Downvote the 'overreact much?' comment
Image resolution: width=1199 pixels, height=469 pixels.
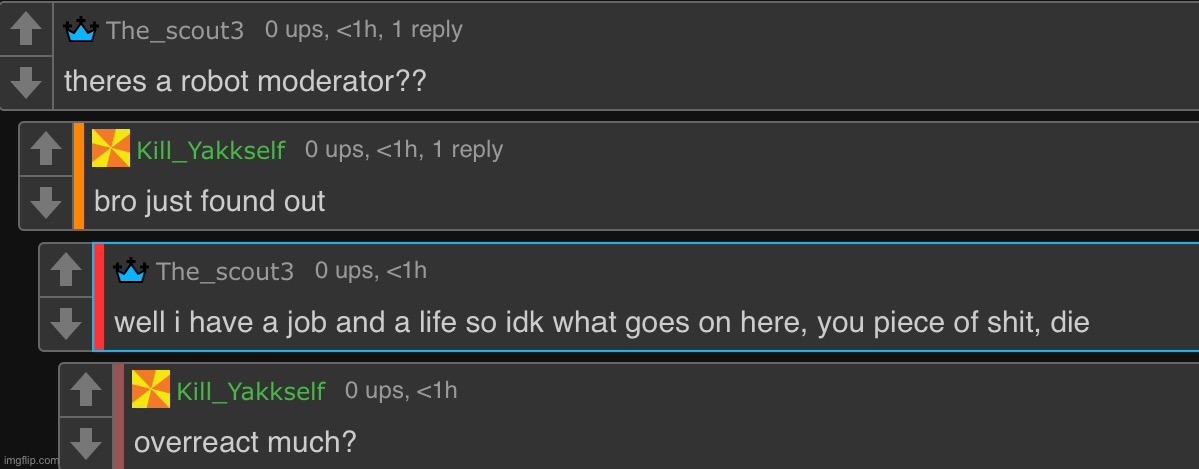point(86,444)
